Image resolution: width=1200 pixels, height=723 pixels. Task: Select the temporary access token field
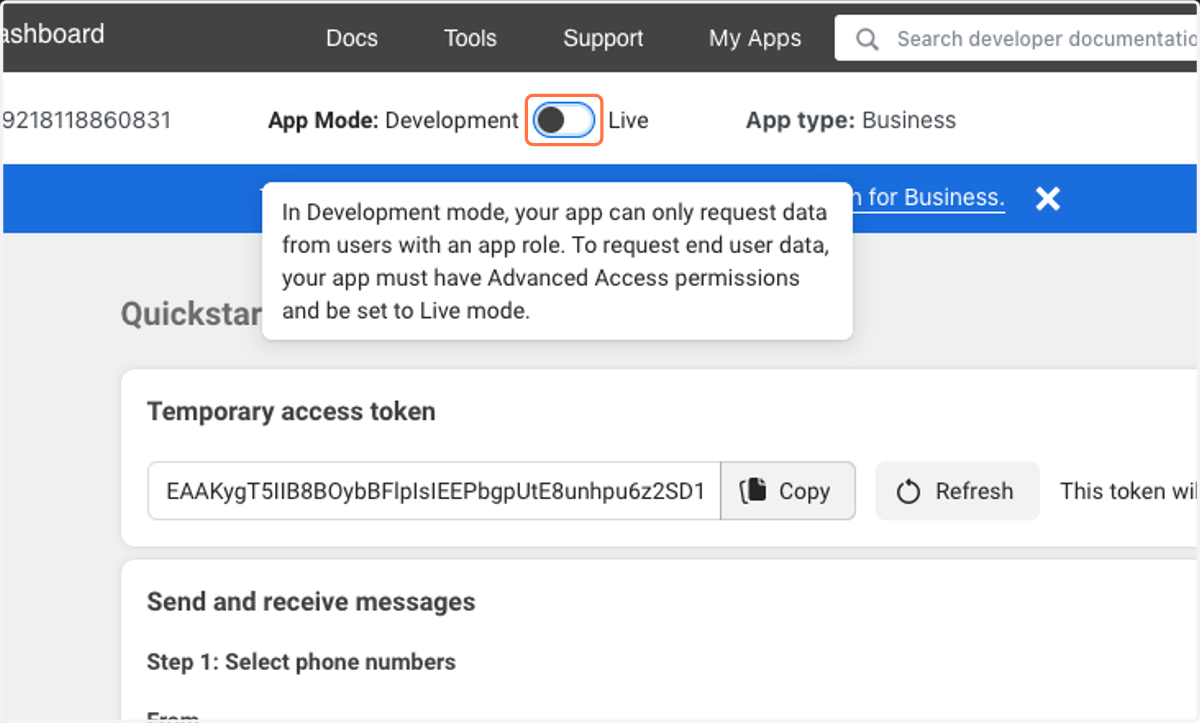(x=434, y=491)
